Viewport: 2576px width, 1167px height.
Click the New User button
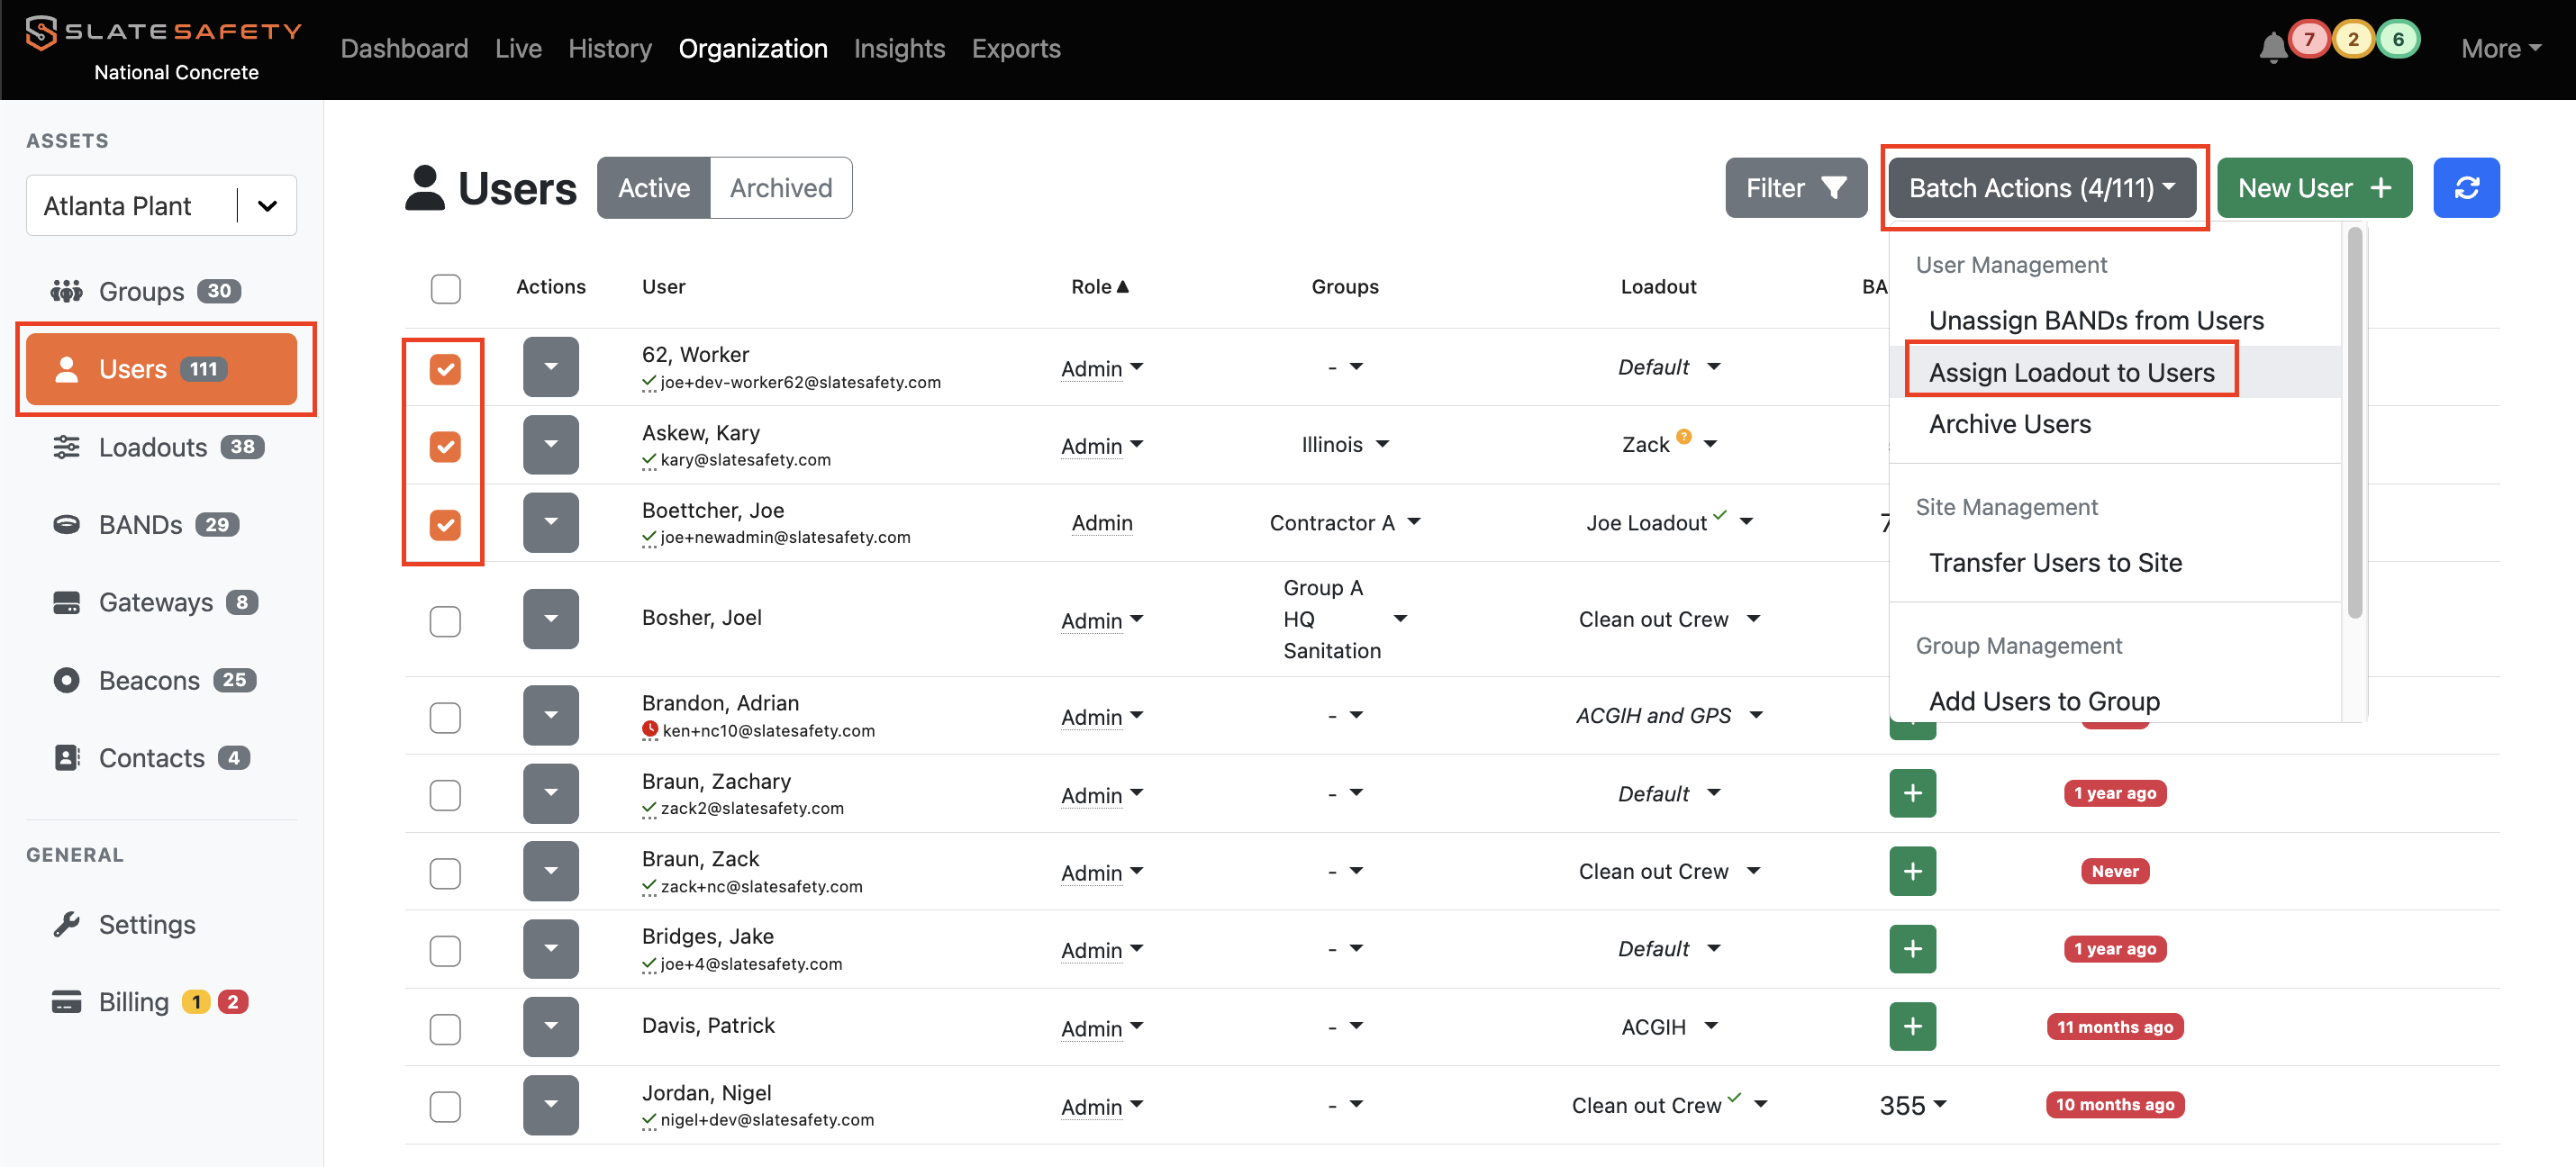tap(2313, 188)
